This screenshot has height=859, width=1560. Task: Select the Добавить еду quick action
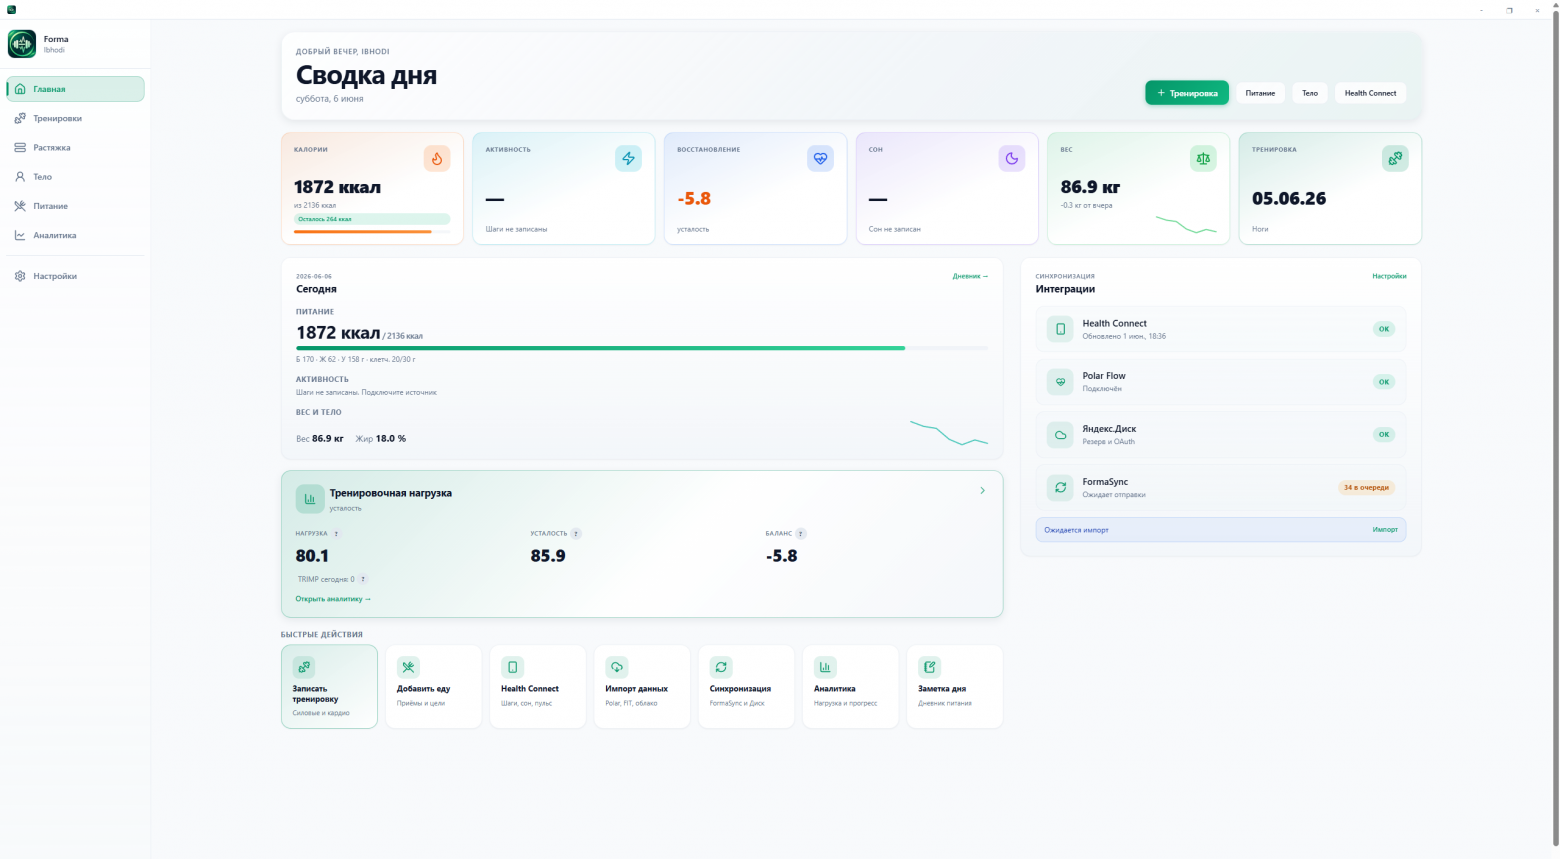pos(433,686)
